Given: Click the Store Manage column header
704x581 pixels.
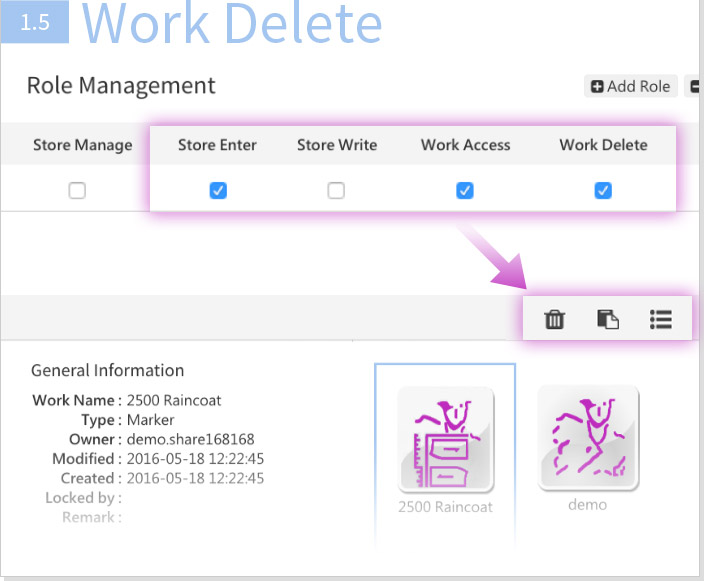Looking at the screenshot, I should pyautogui.click(x=82, y=145).
